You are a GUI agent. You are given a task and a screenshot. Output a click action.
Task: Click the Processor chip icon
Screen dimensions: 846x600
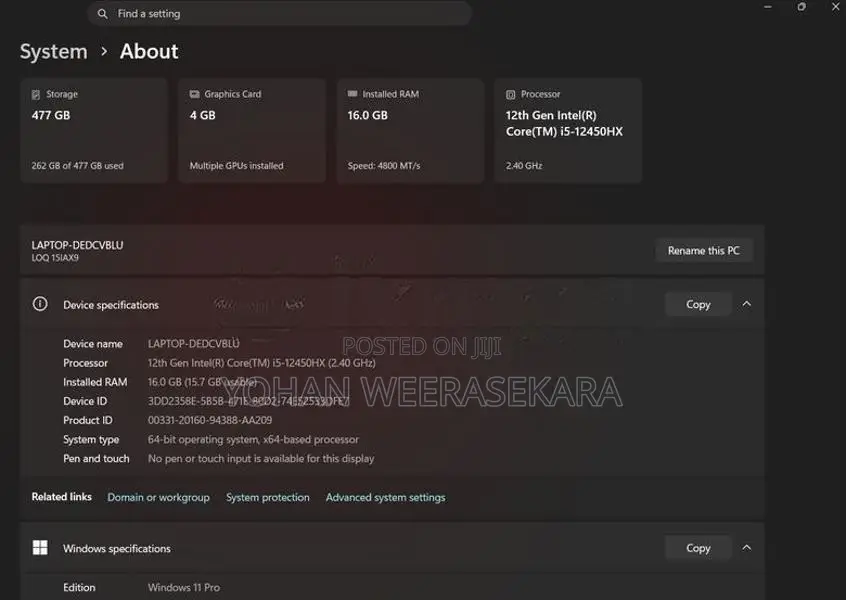510,95
